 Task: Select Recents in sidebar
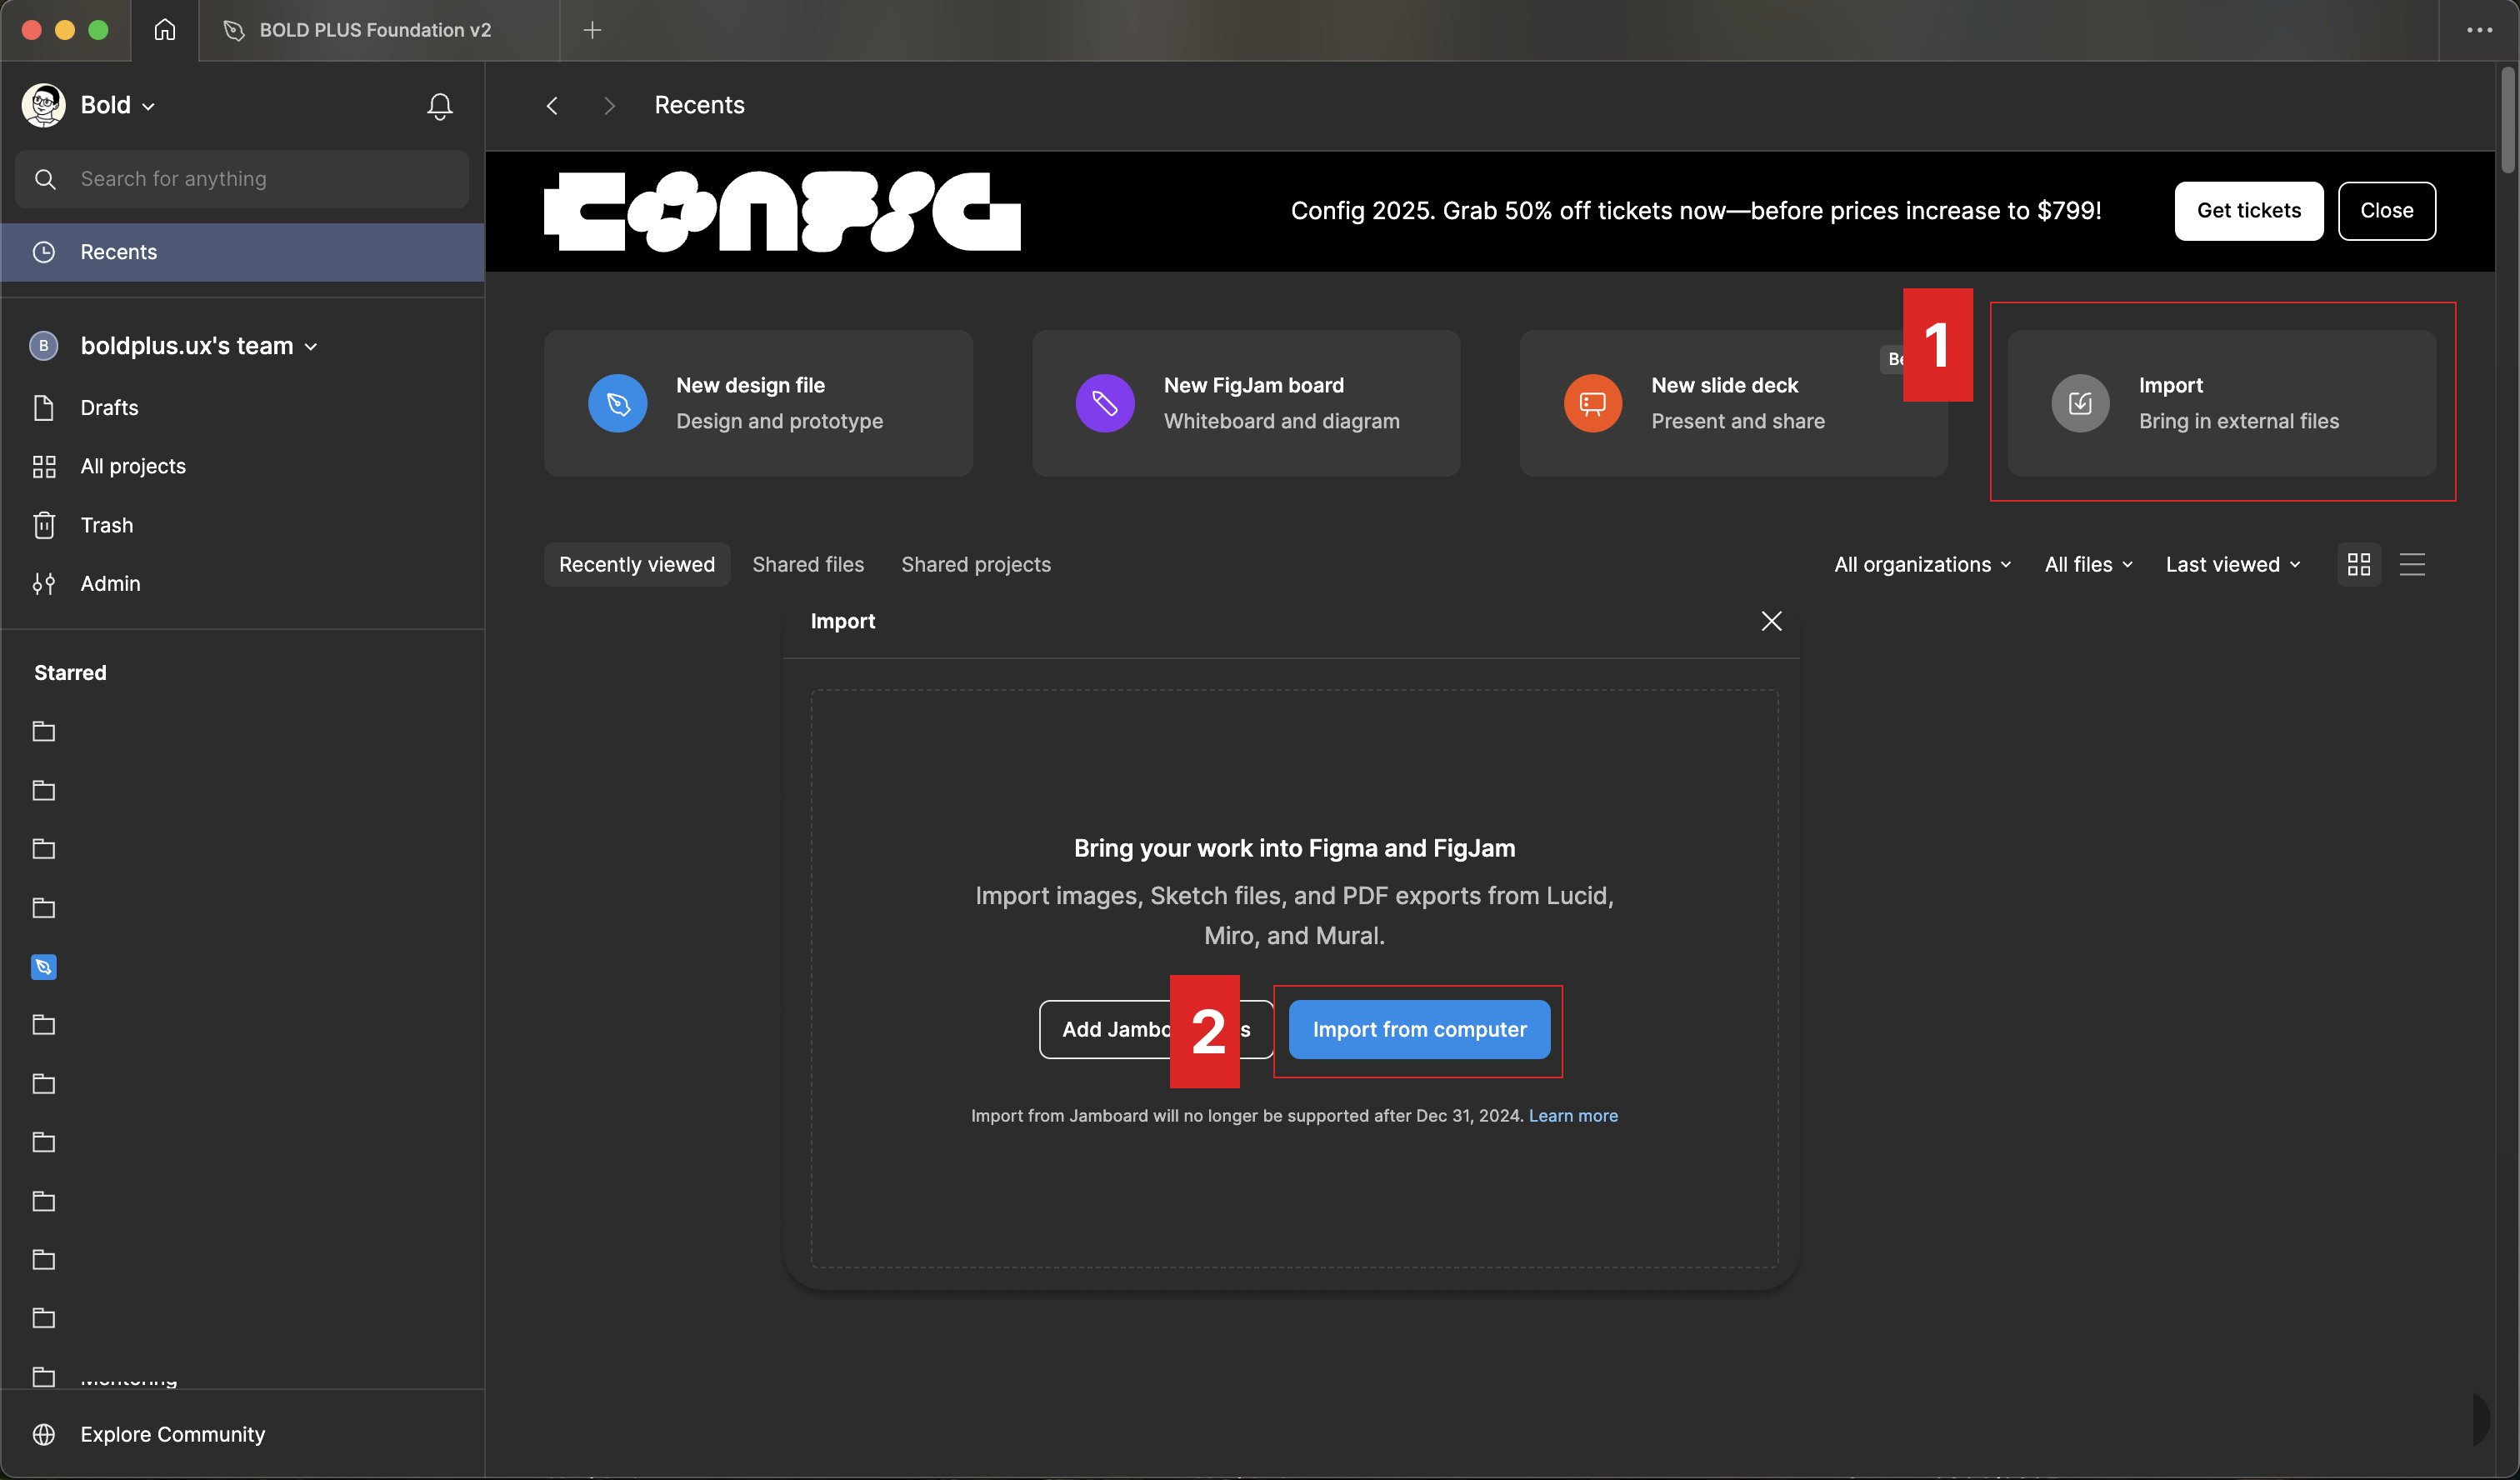pos(242,252)
